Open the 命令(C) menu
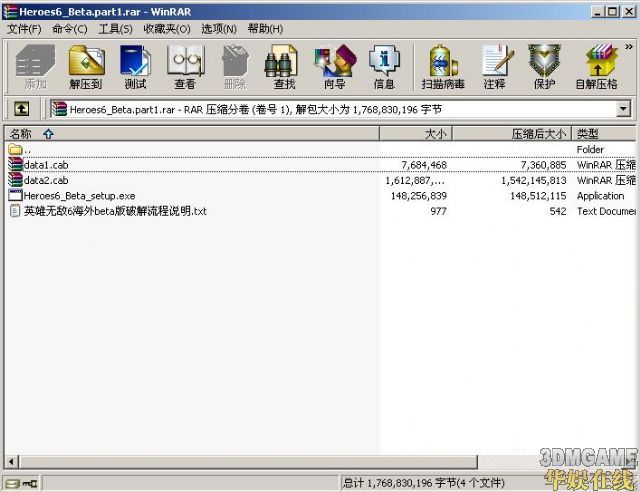640x492 pixels. click(70, 29)
